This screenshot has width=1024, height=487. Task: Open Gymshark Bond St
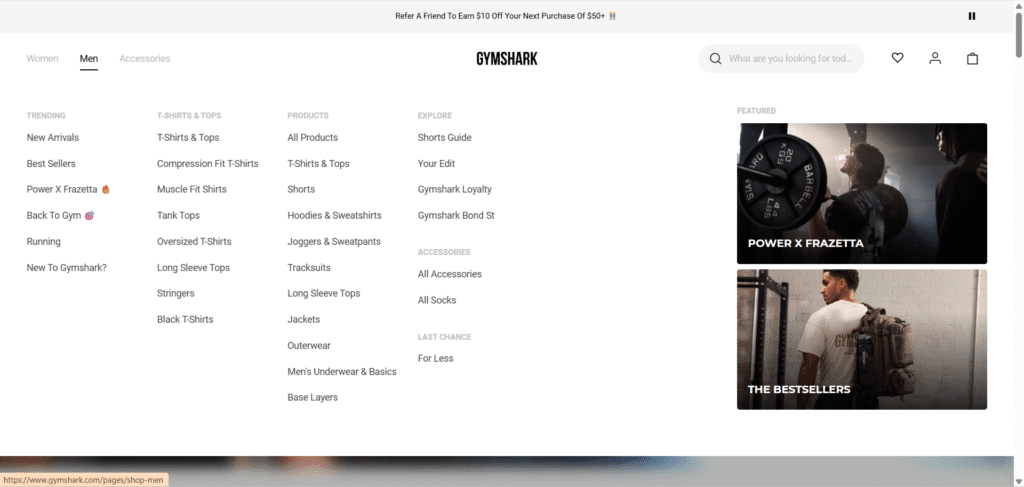[x=456, y=215]
